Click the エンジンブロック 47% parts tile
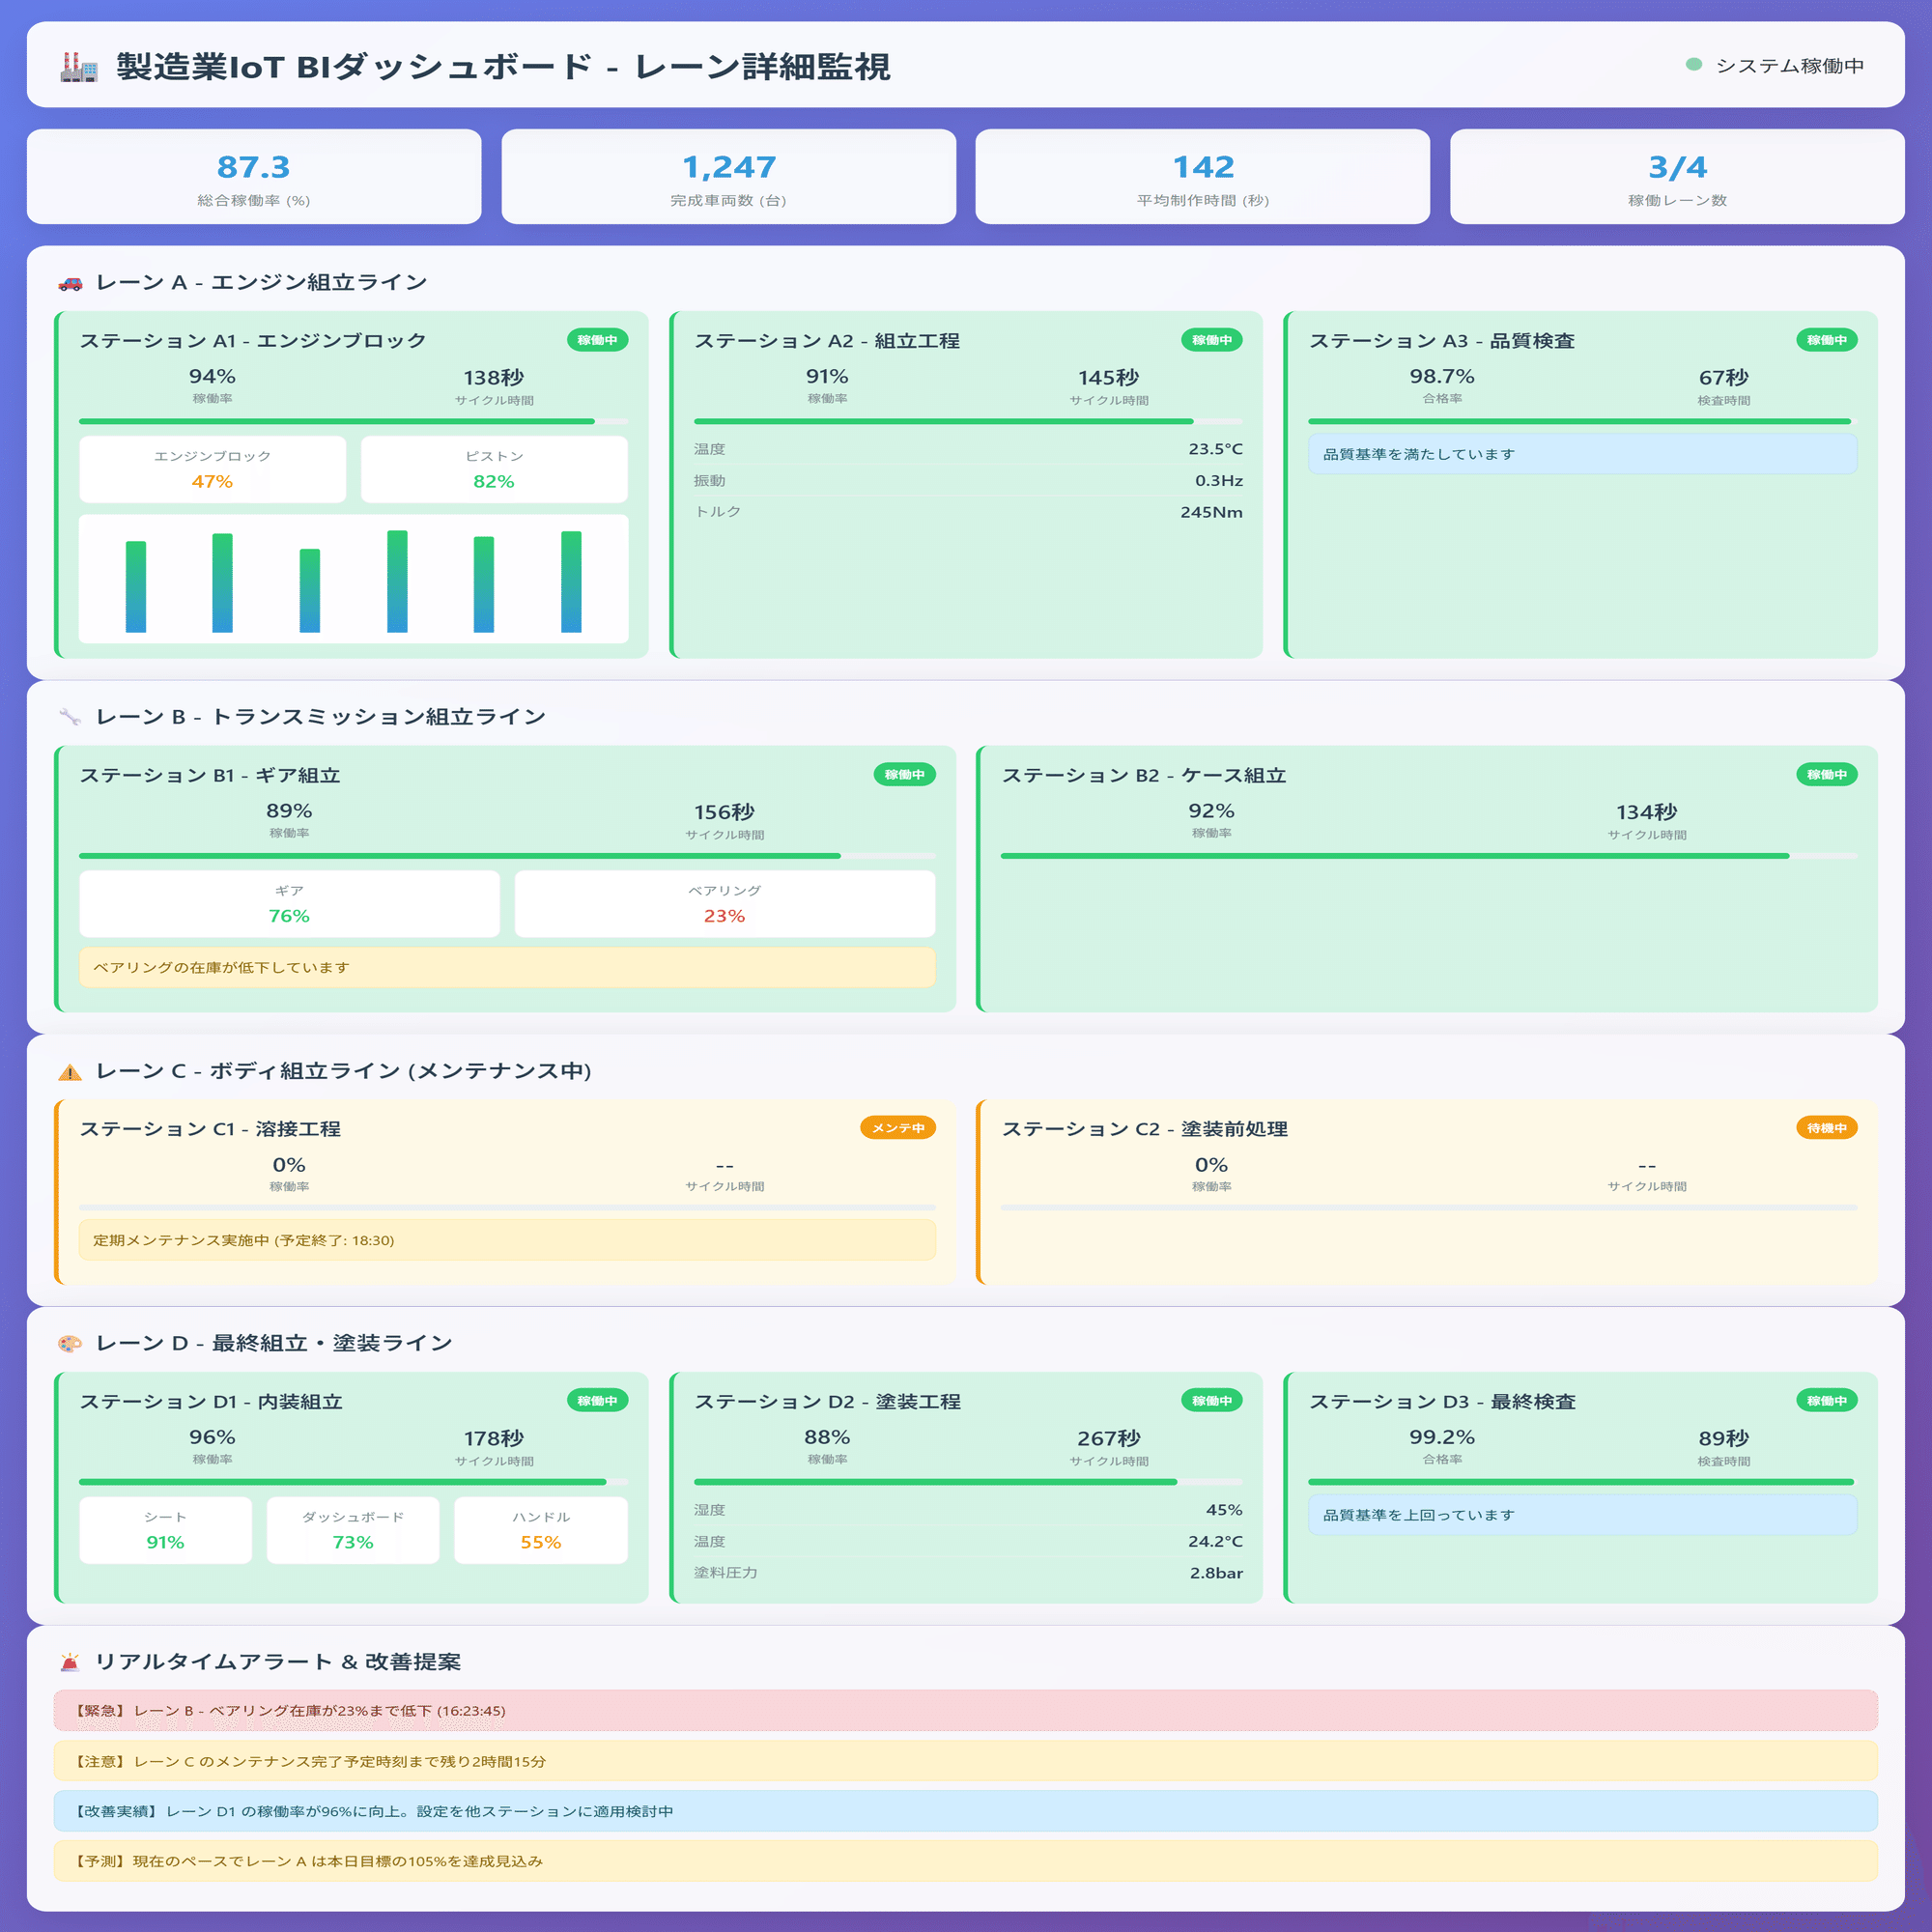1932x1932 pixels. coord(212,469)
